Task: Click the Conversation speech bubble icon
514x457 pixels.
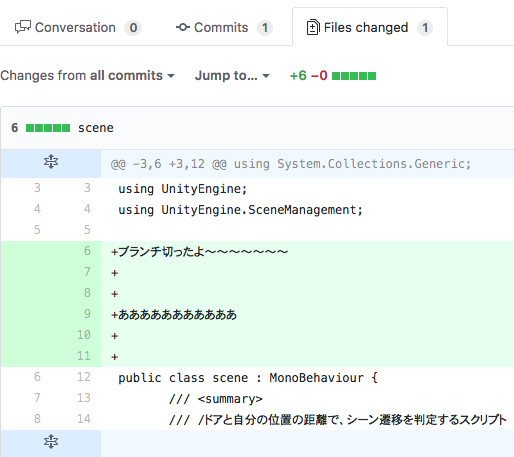Action: [x=23, y=27]
